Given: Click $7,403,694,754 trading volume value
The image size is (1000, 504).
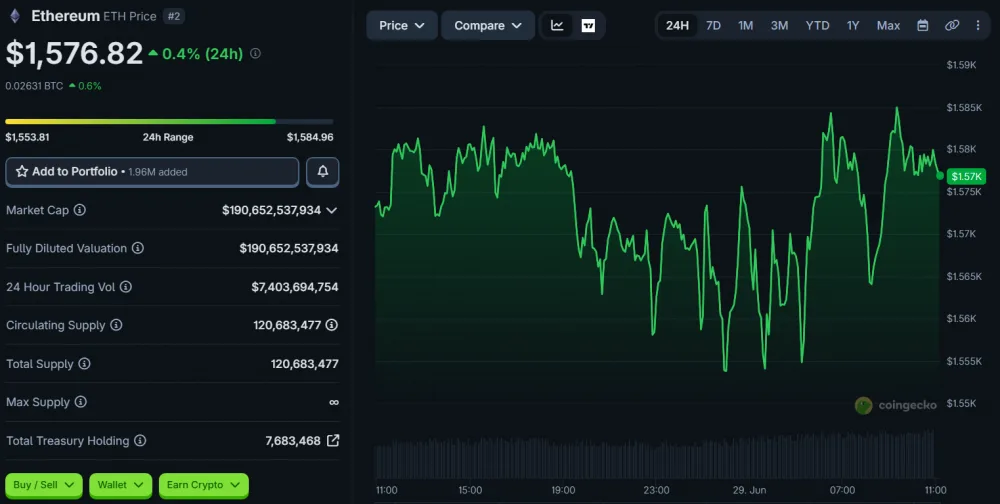Looking at the screenshot, I should [295, 287].
